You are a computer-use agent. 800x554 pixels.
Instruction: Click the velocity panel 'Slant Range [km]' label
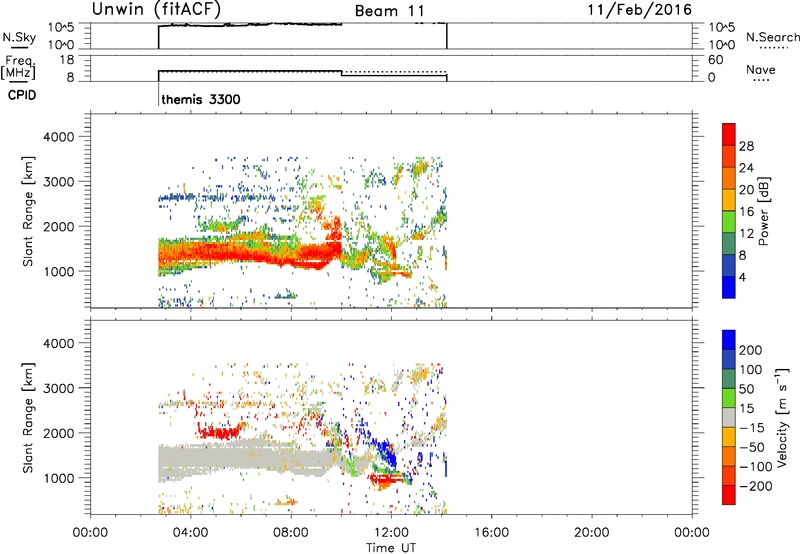pos(28,418)
